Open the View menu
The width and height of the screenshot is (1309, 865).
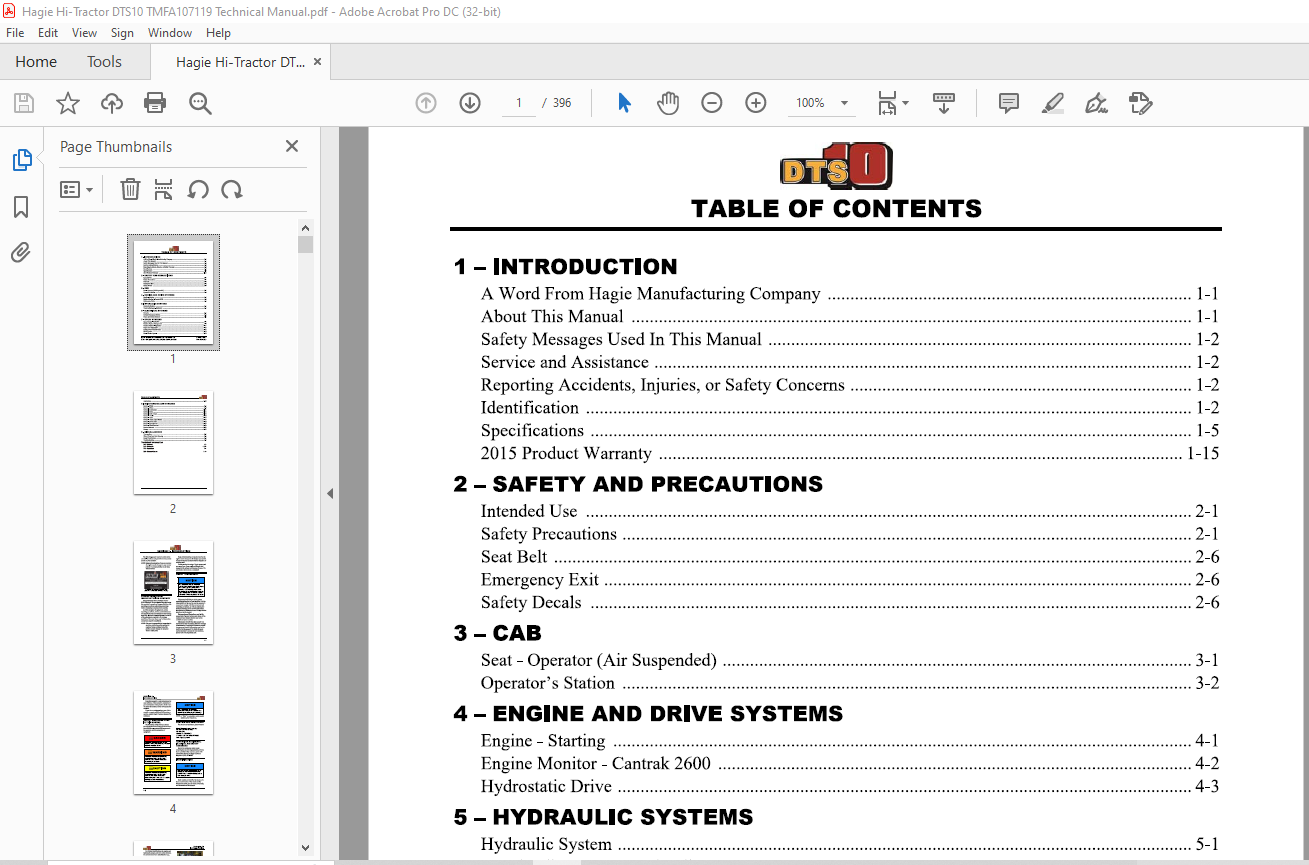(85, 33)
